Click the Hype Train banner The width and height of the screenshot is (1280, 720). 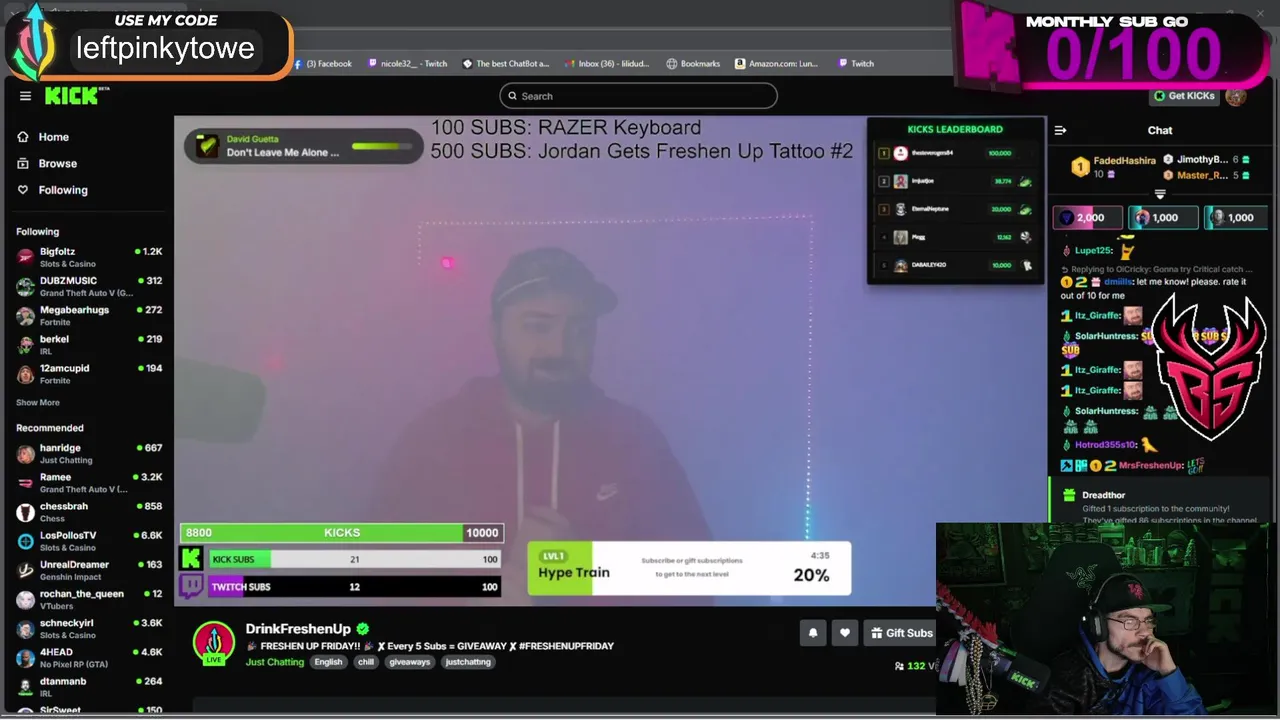pyautogui.click(x=689, y=569)
